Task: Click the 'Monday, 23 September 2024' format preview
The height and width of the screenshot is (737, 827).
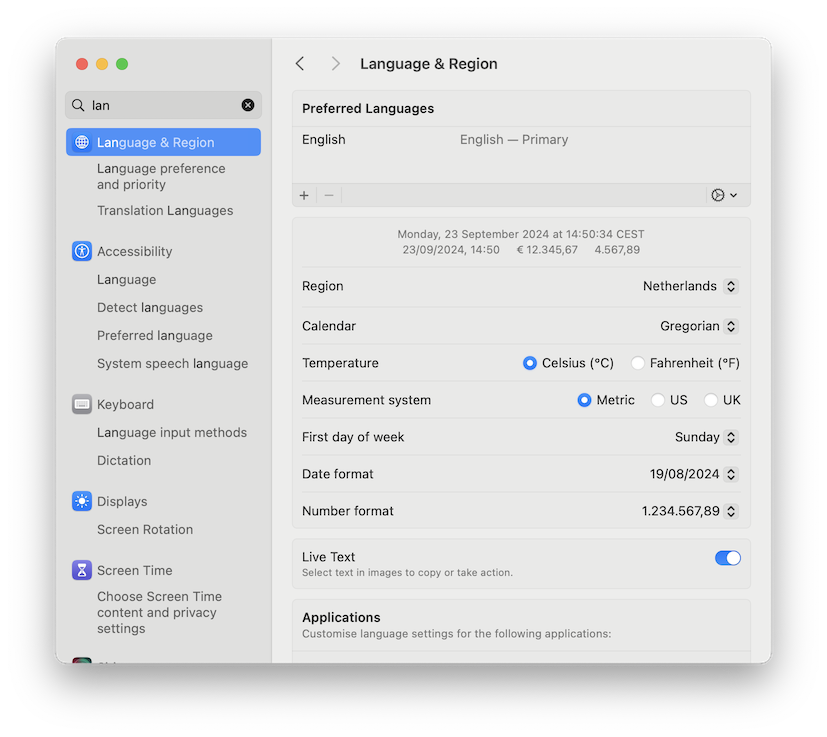Action: pyautogui.click(x=521, y=234)
